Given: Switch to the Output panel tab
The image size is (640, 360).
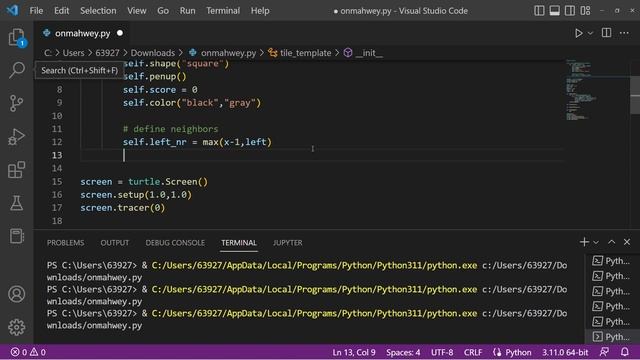Looking at the screenshot, I should pos(115,243).
